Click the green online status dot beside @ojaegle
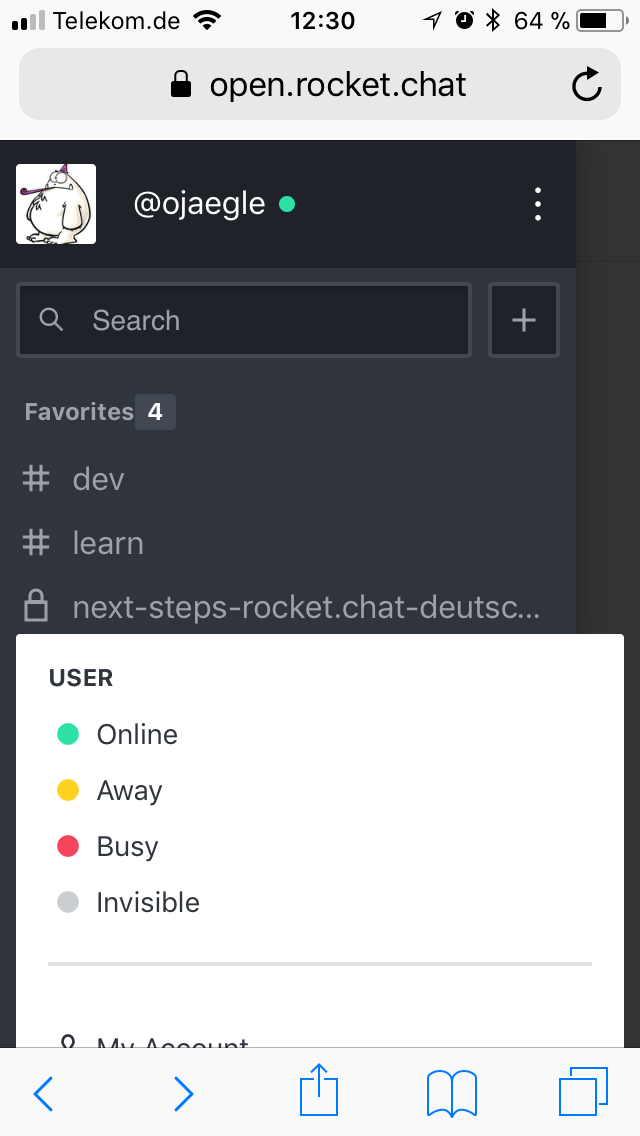 click(x=286, y=203)
